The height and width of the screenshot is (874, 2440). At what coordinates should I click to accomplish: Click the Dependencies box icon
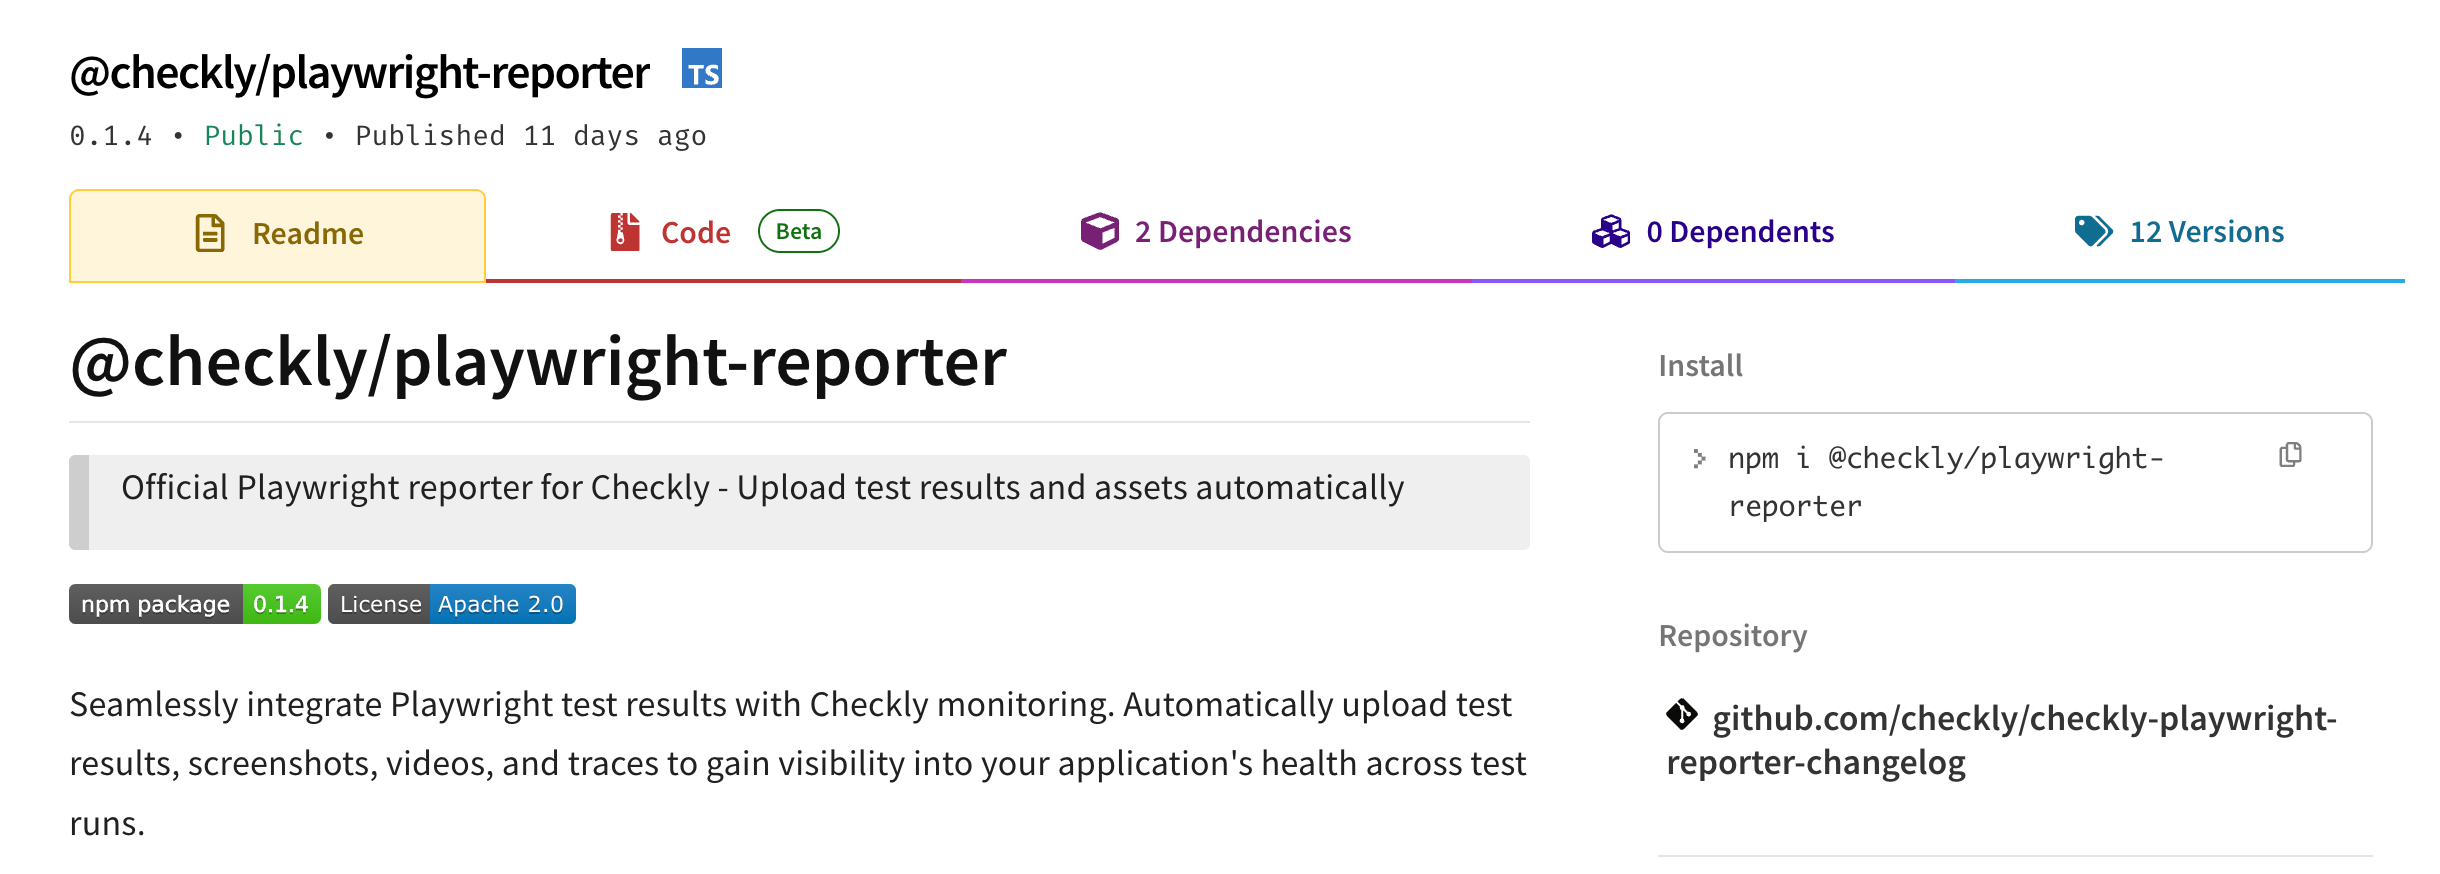pyautogui.click(x=1099, y=231)
